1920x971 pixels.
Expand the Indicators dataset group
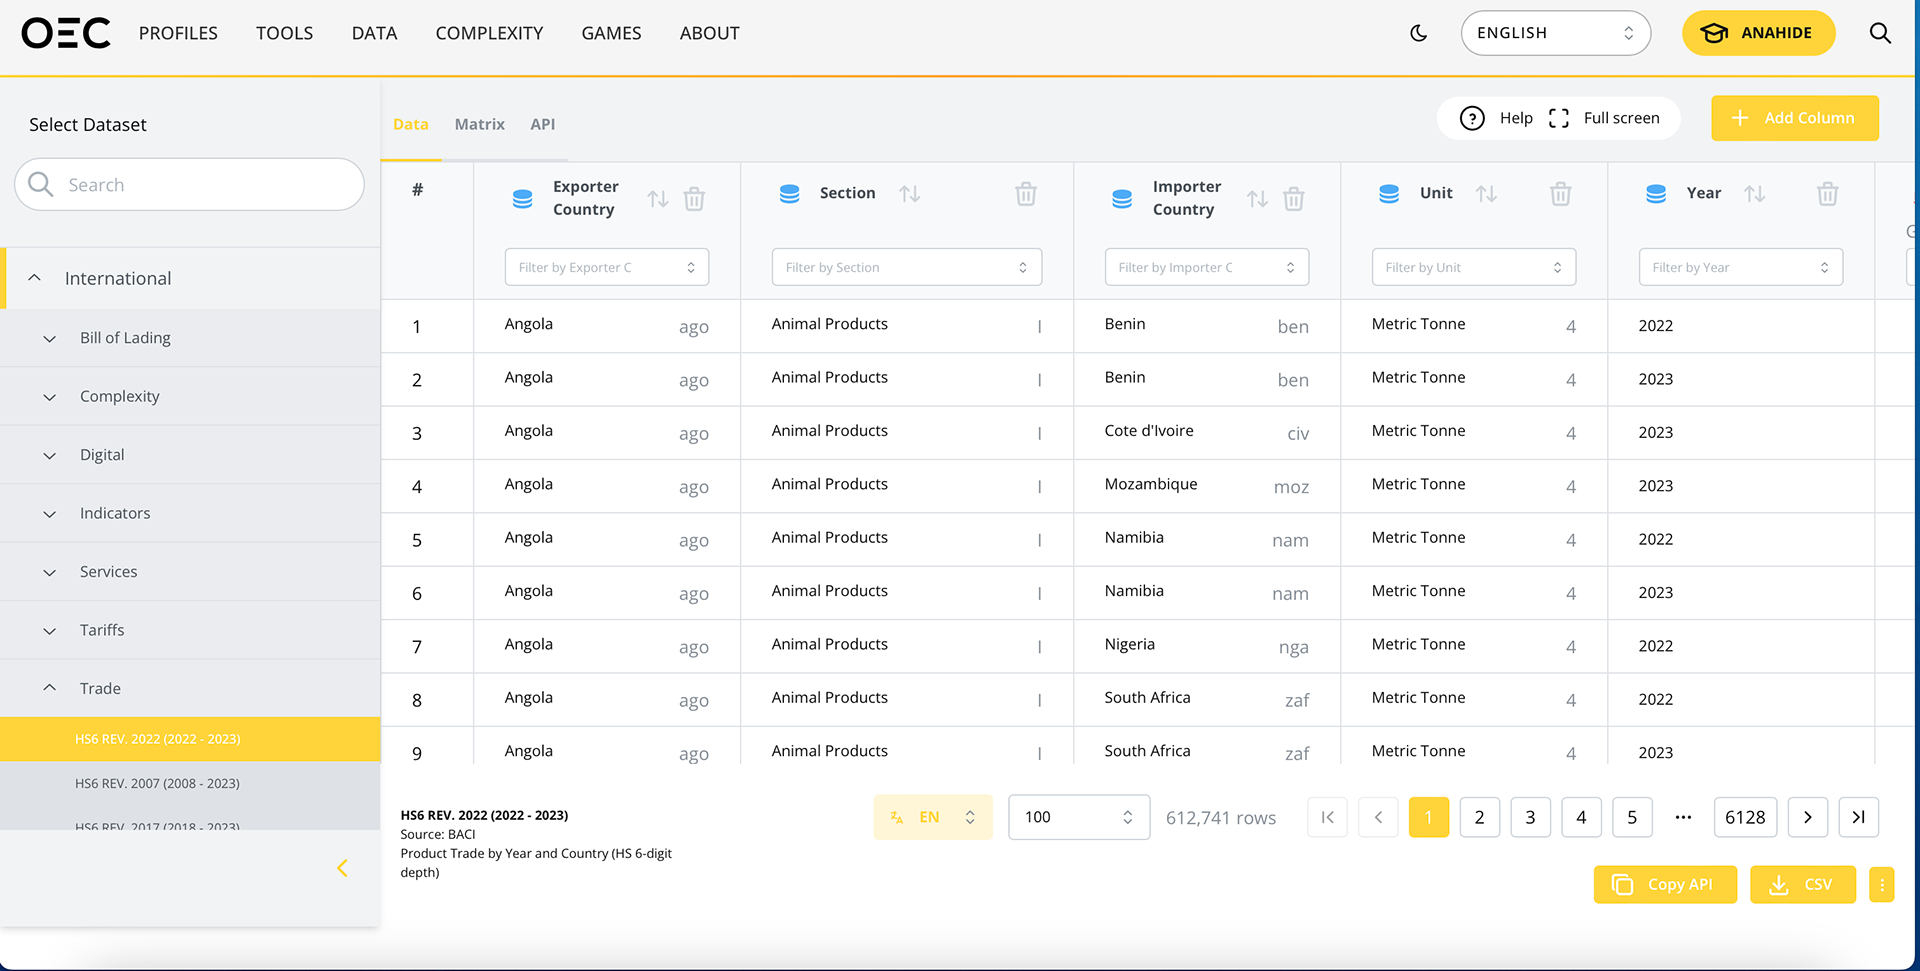point(190,513)
